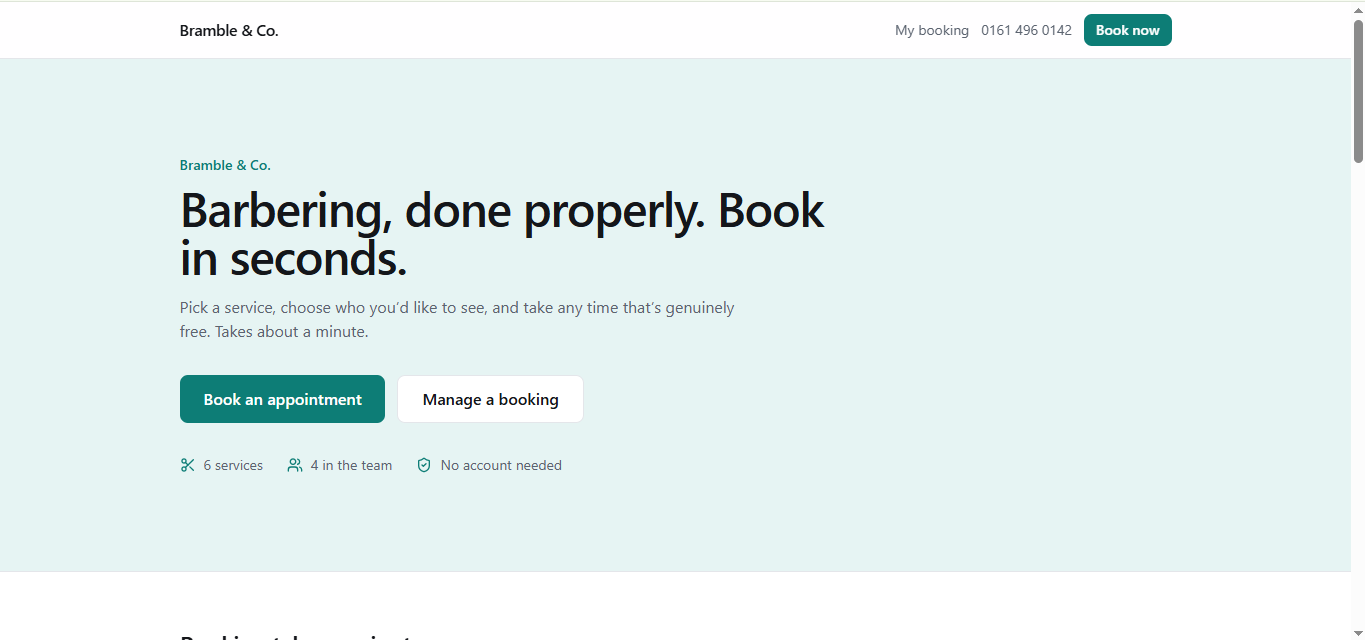Click the people icon beside 4 in the team
The height and width of the screenshot is (640, 1365).
click(x=295, y=465)
